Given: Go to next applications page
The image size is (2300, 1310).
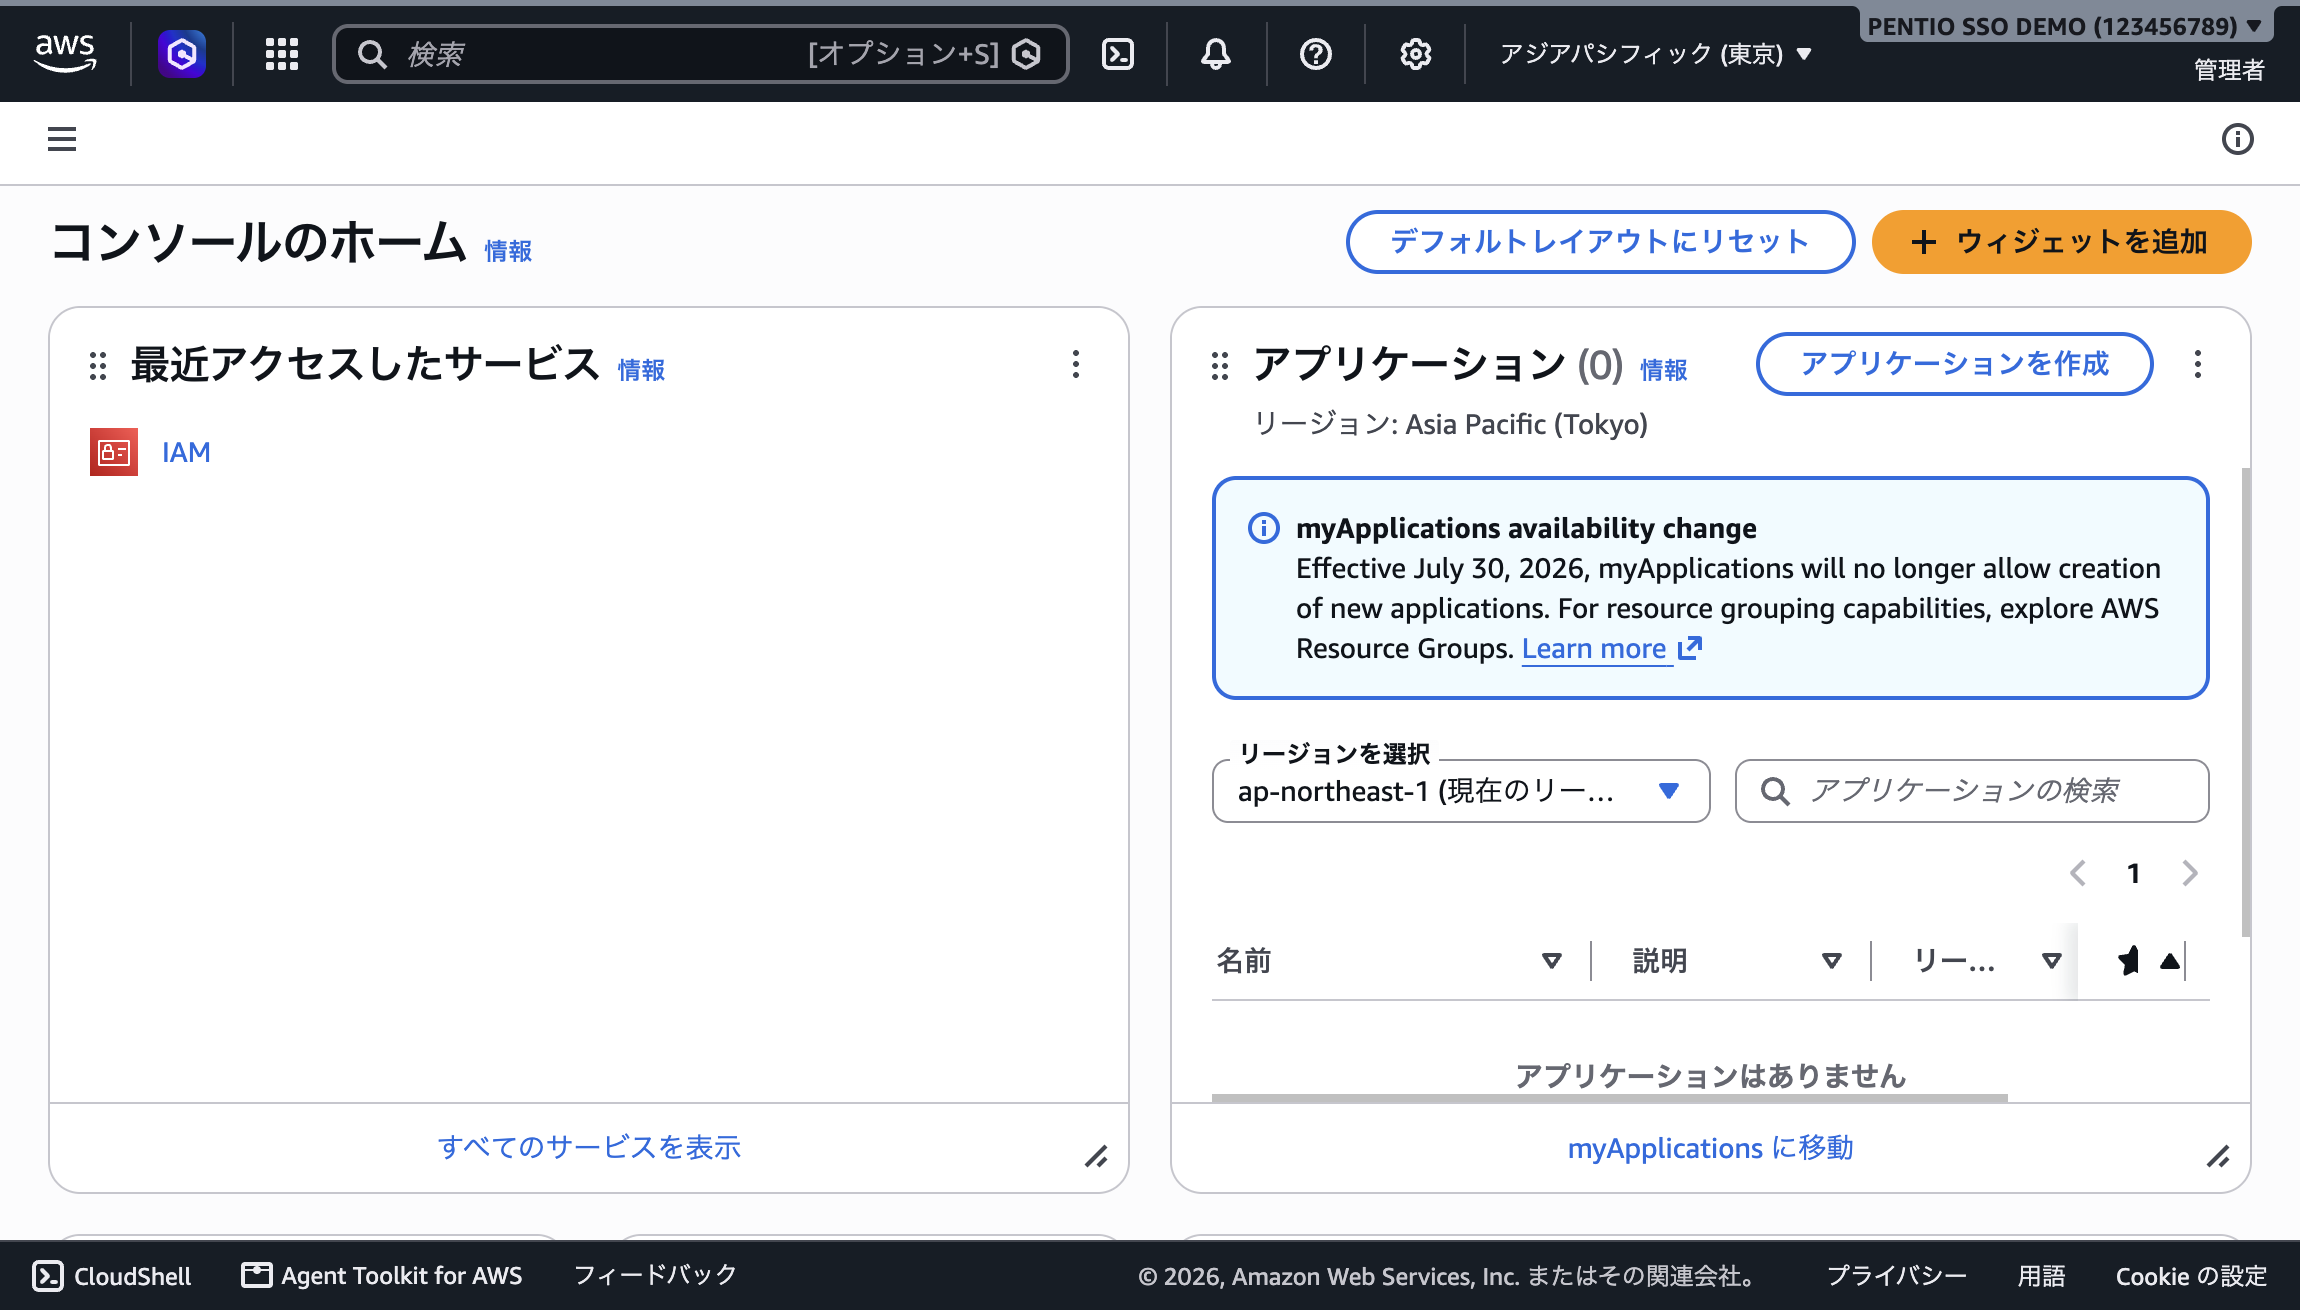Looking at the screenshot, I should point(2190,873).
